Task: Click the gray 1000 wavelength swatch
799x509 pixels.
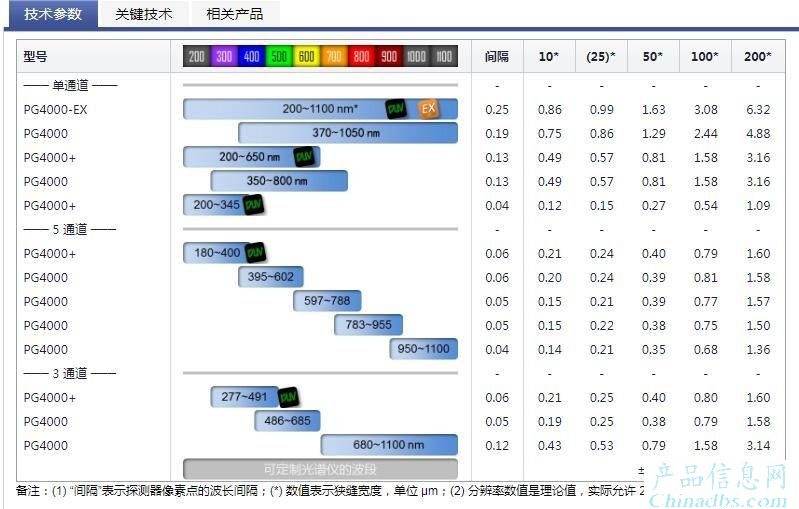Action: tap(417, 56)
